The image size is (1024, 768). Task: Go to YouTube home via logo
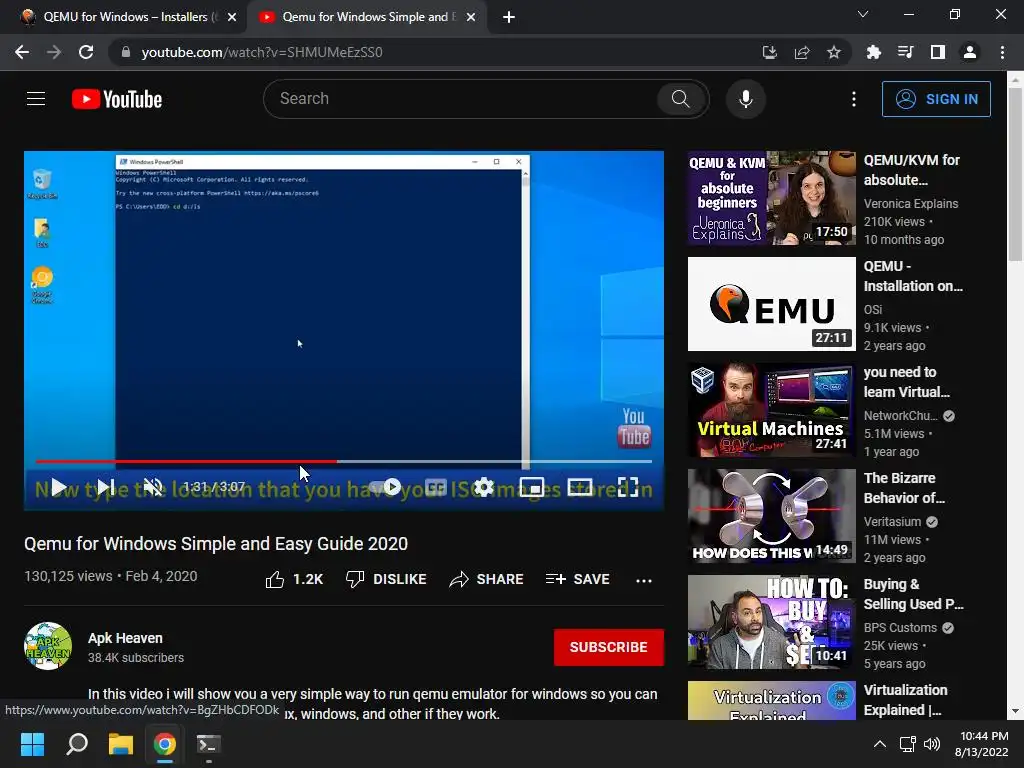117,99
